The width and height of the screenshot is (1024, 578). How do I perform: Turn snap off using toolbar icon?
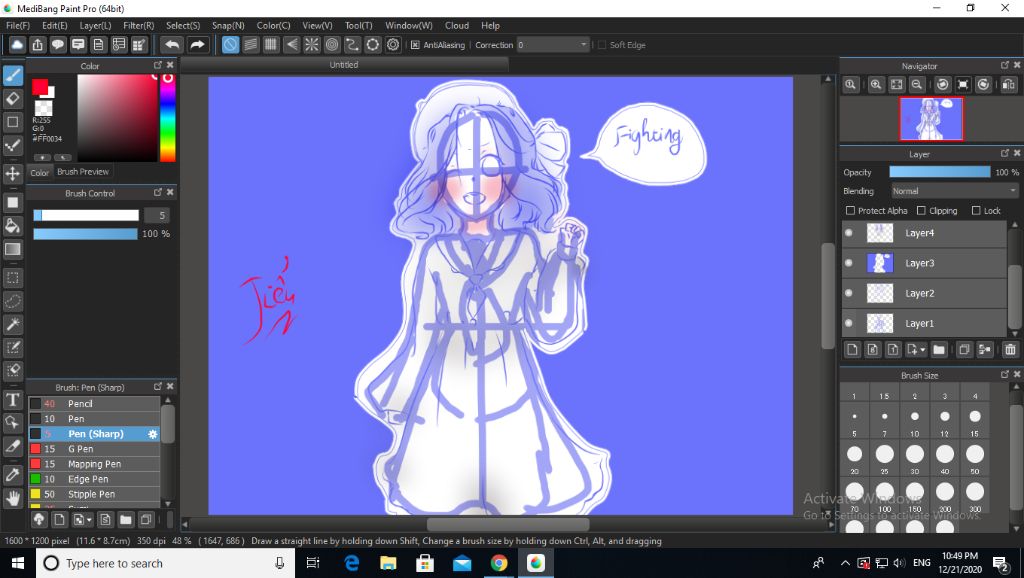(x=231, y=44)
